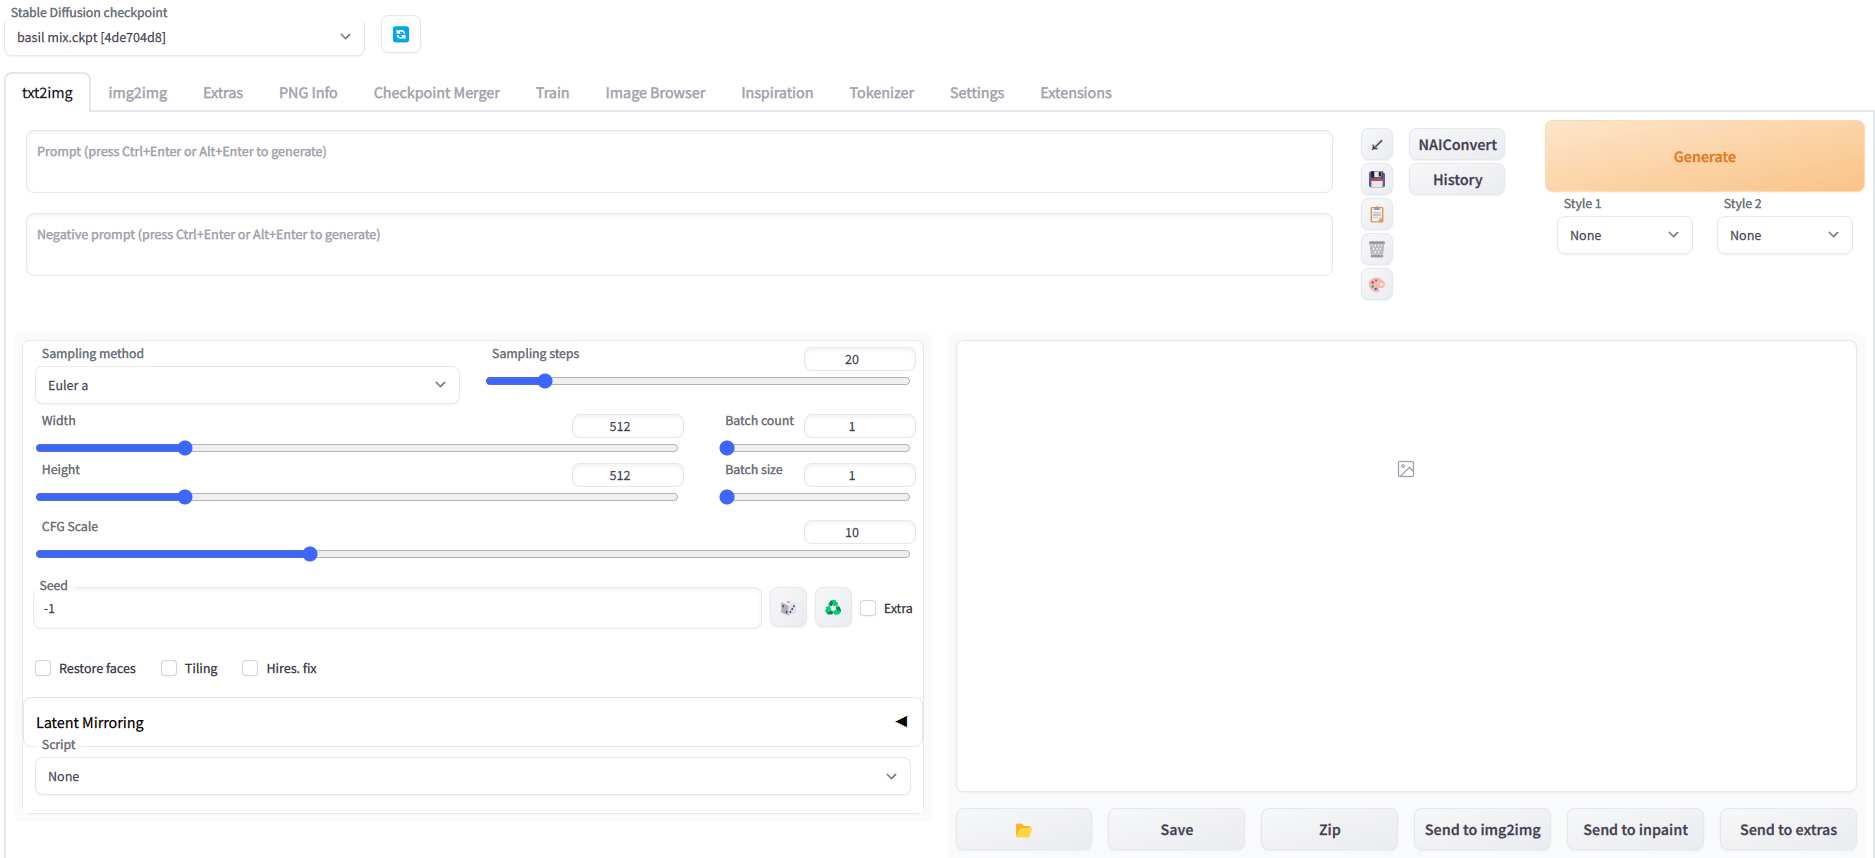This screenshot has height=858, width=1875.
Task: Click the dice icon to randomize seed
Action: click(x=788, y=608)
